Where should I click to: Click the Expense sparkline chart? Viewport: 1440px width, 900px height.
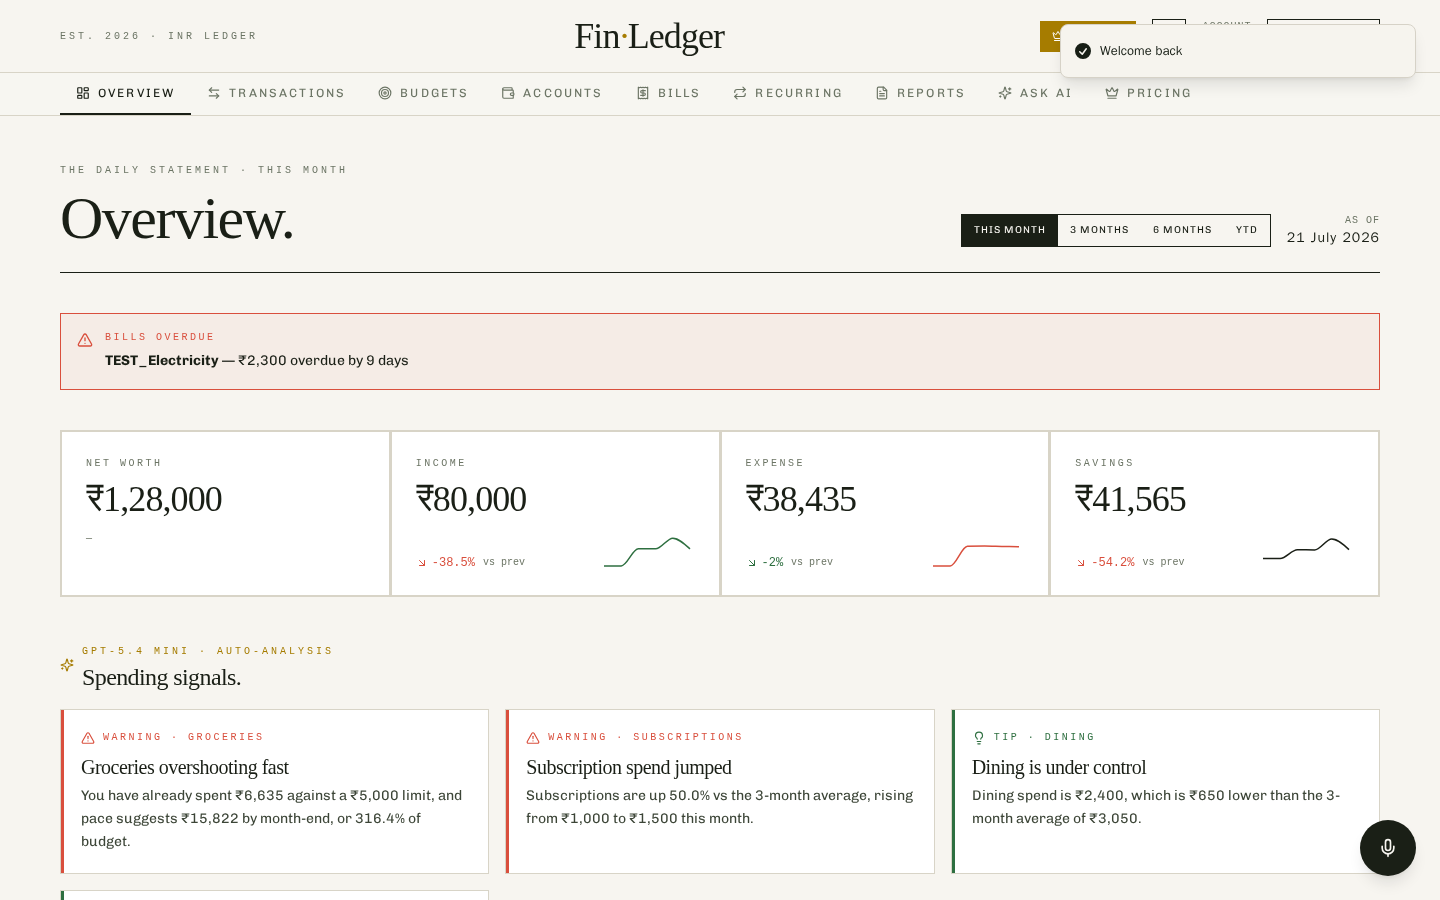(976, 555)
